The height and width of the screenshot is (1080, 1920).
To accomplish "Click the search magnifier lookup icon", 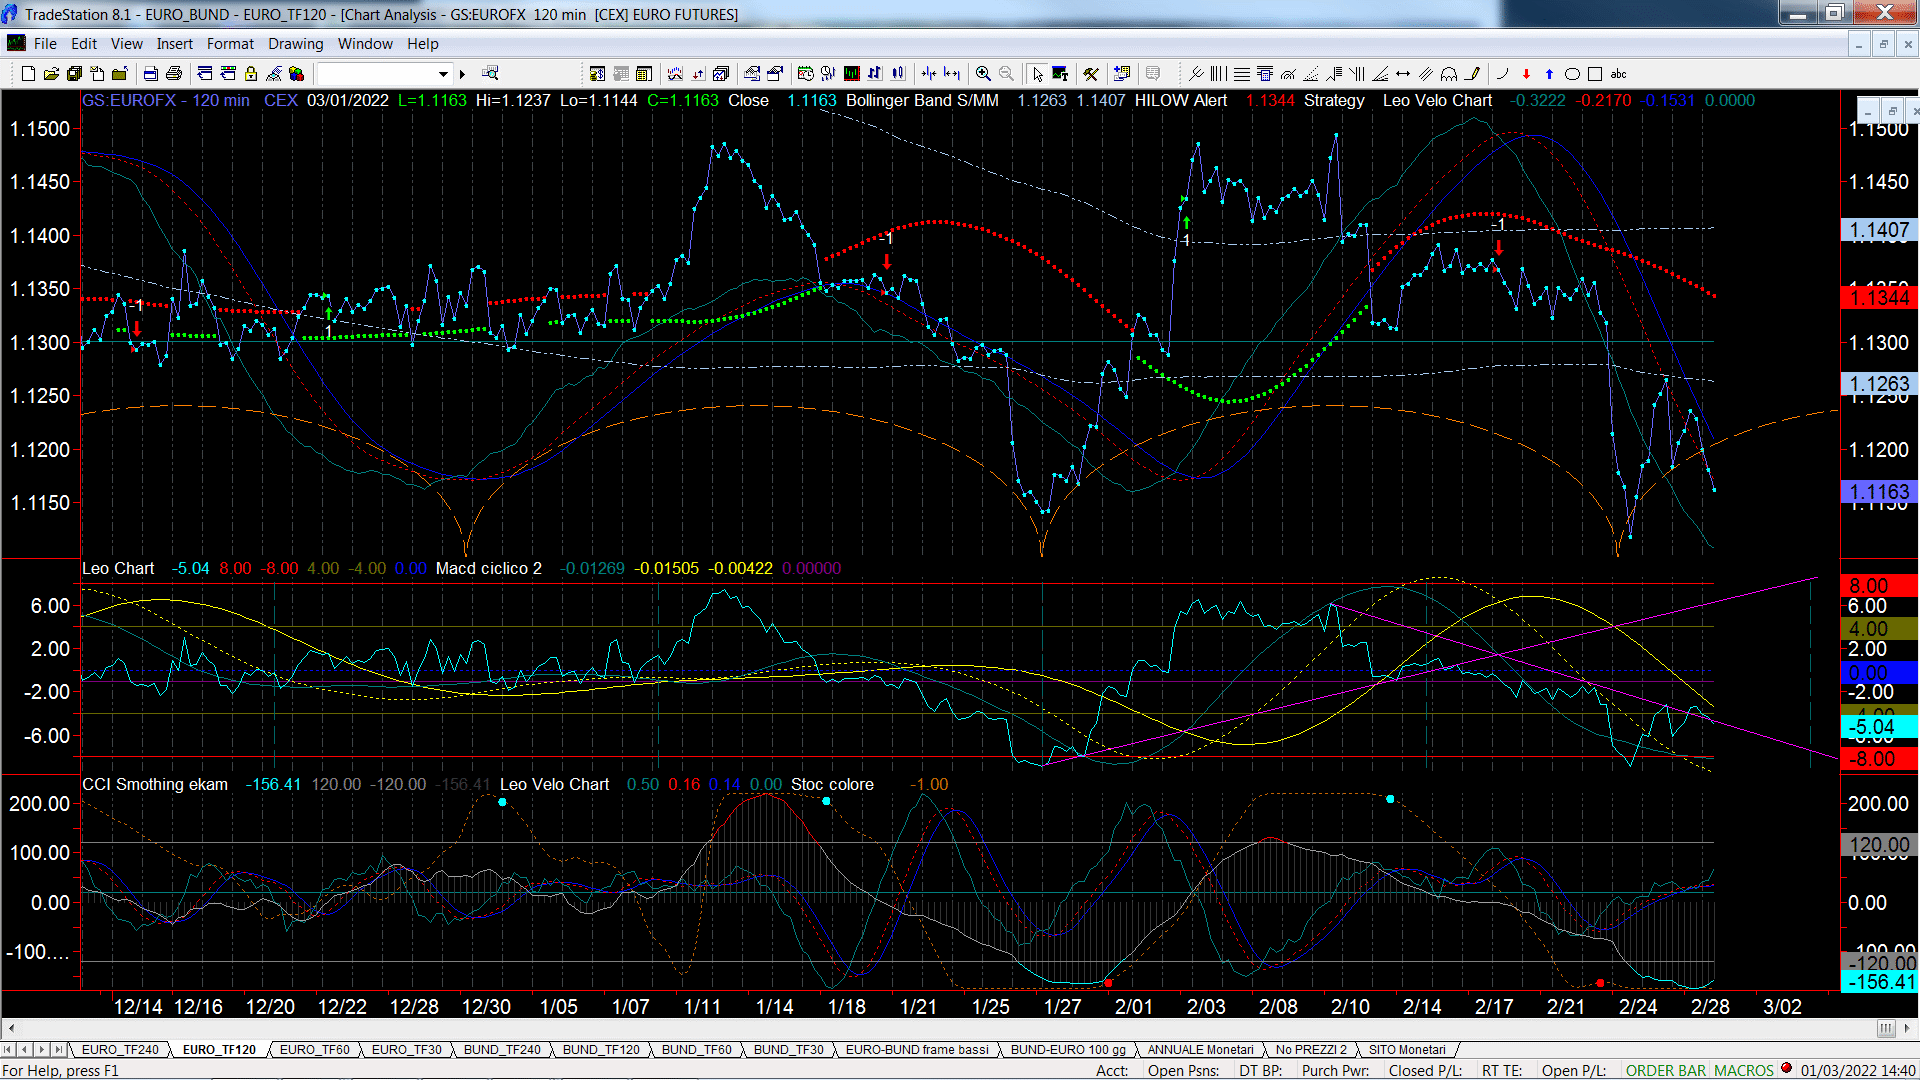I will click(490, 74).
